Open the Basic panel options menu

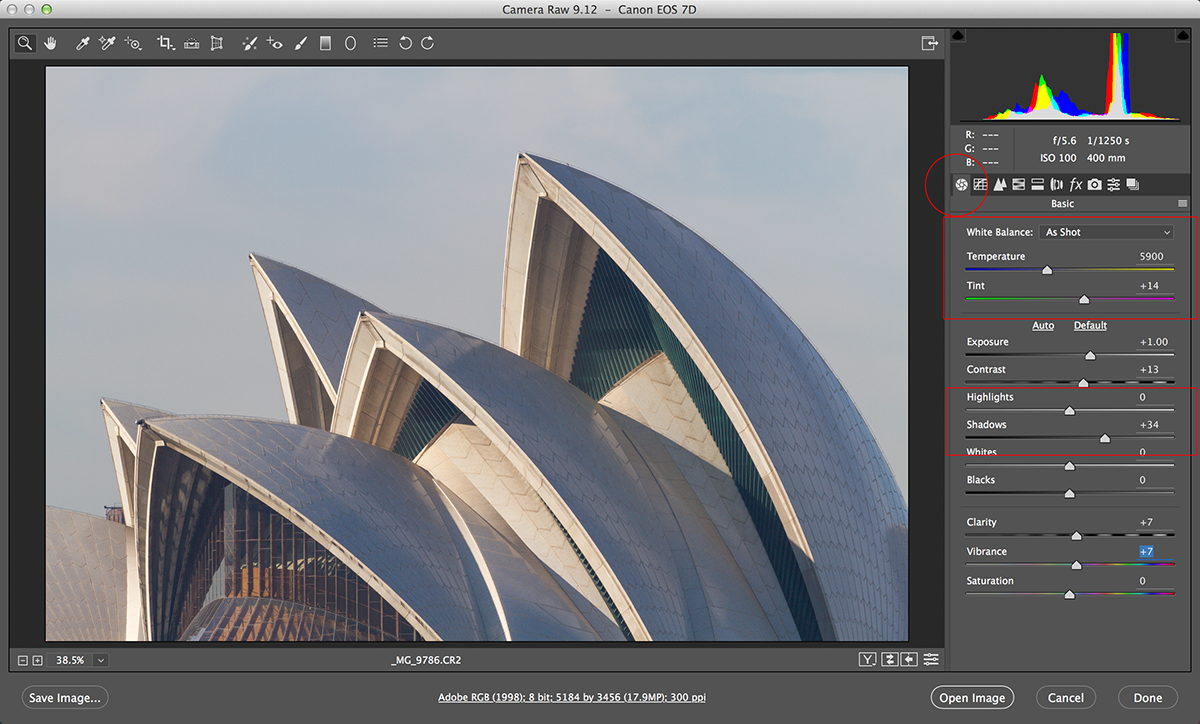click(x=1183, y=204)
